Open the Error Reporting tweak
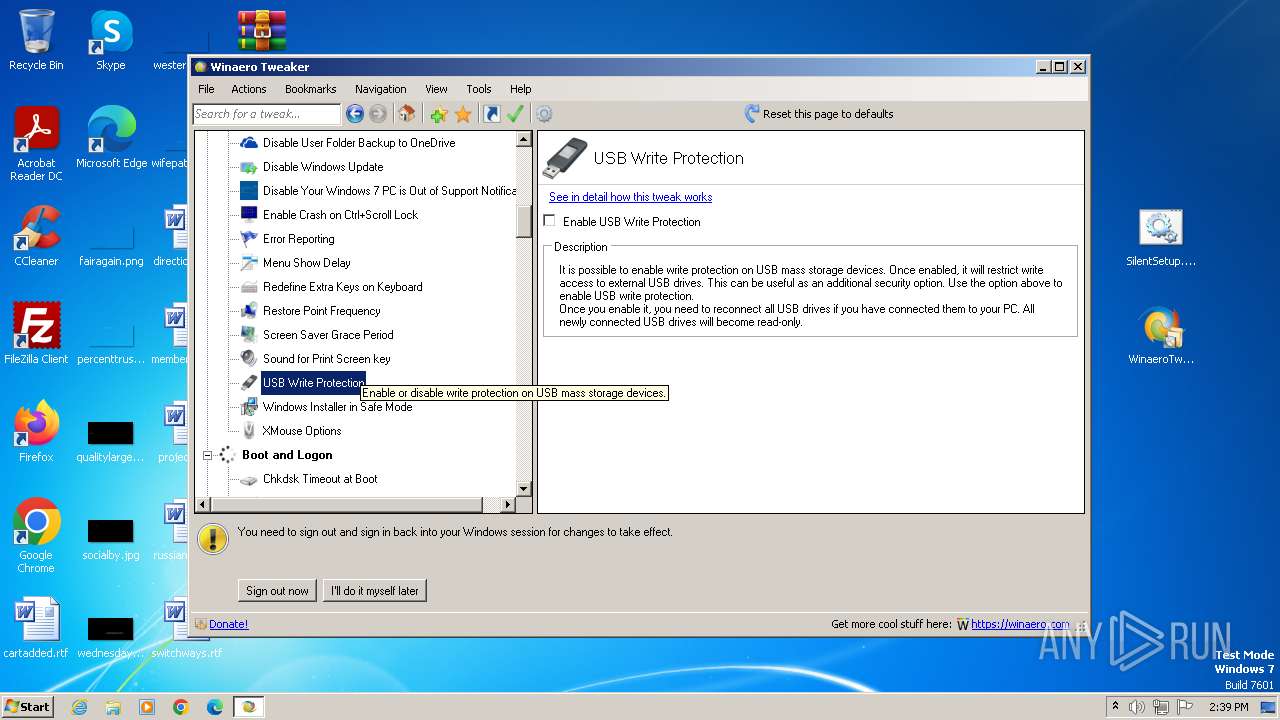Screen dimensions: 1280x720 tap(298, 239)
